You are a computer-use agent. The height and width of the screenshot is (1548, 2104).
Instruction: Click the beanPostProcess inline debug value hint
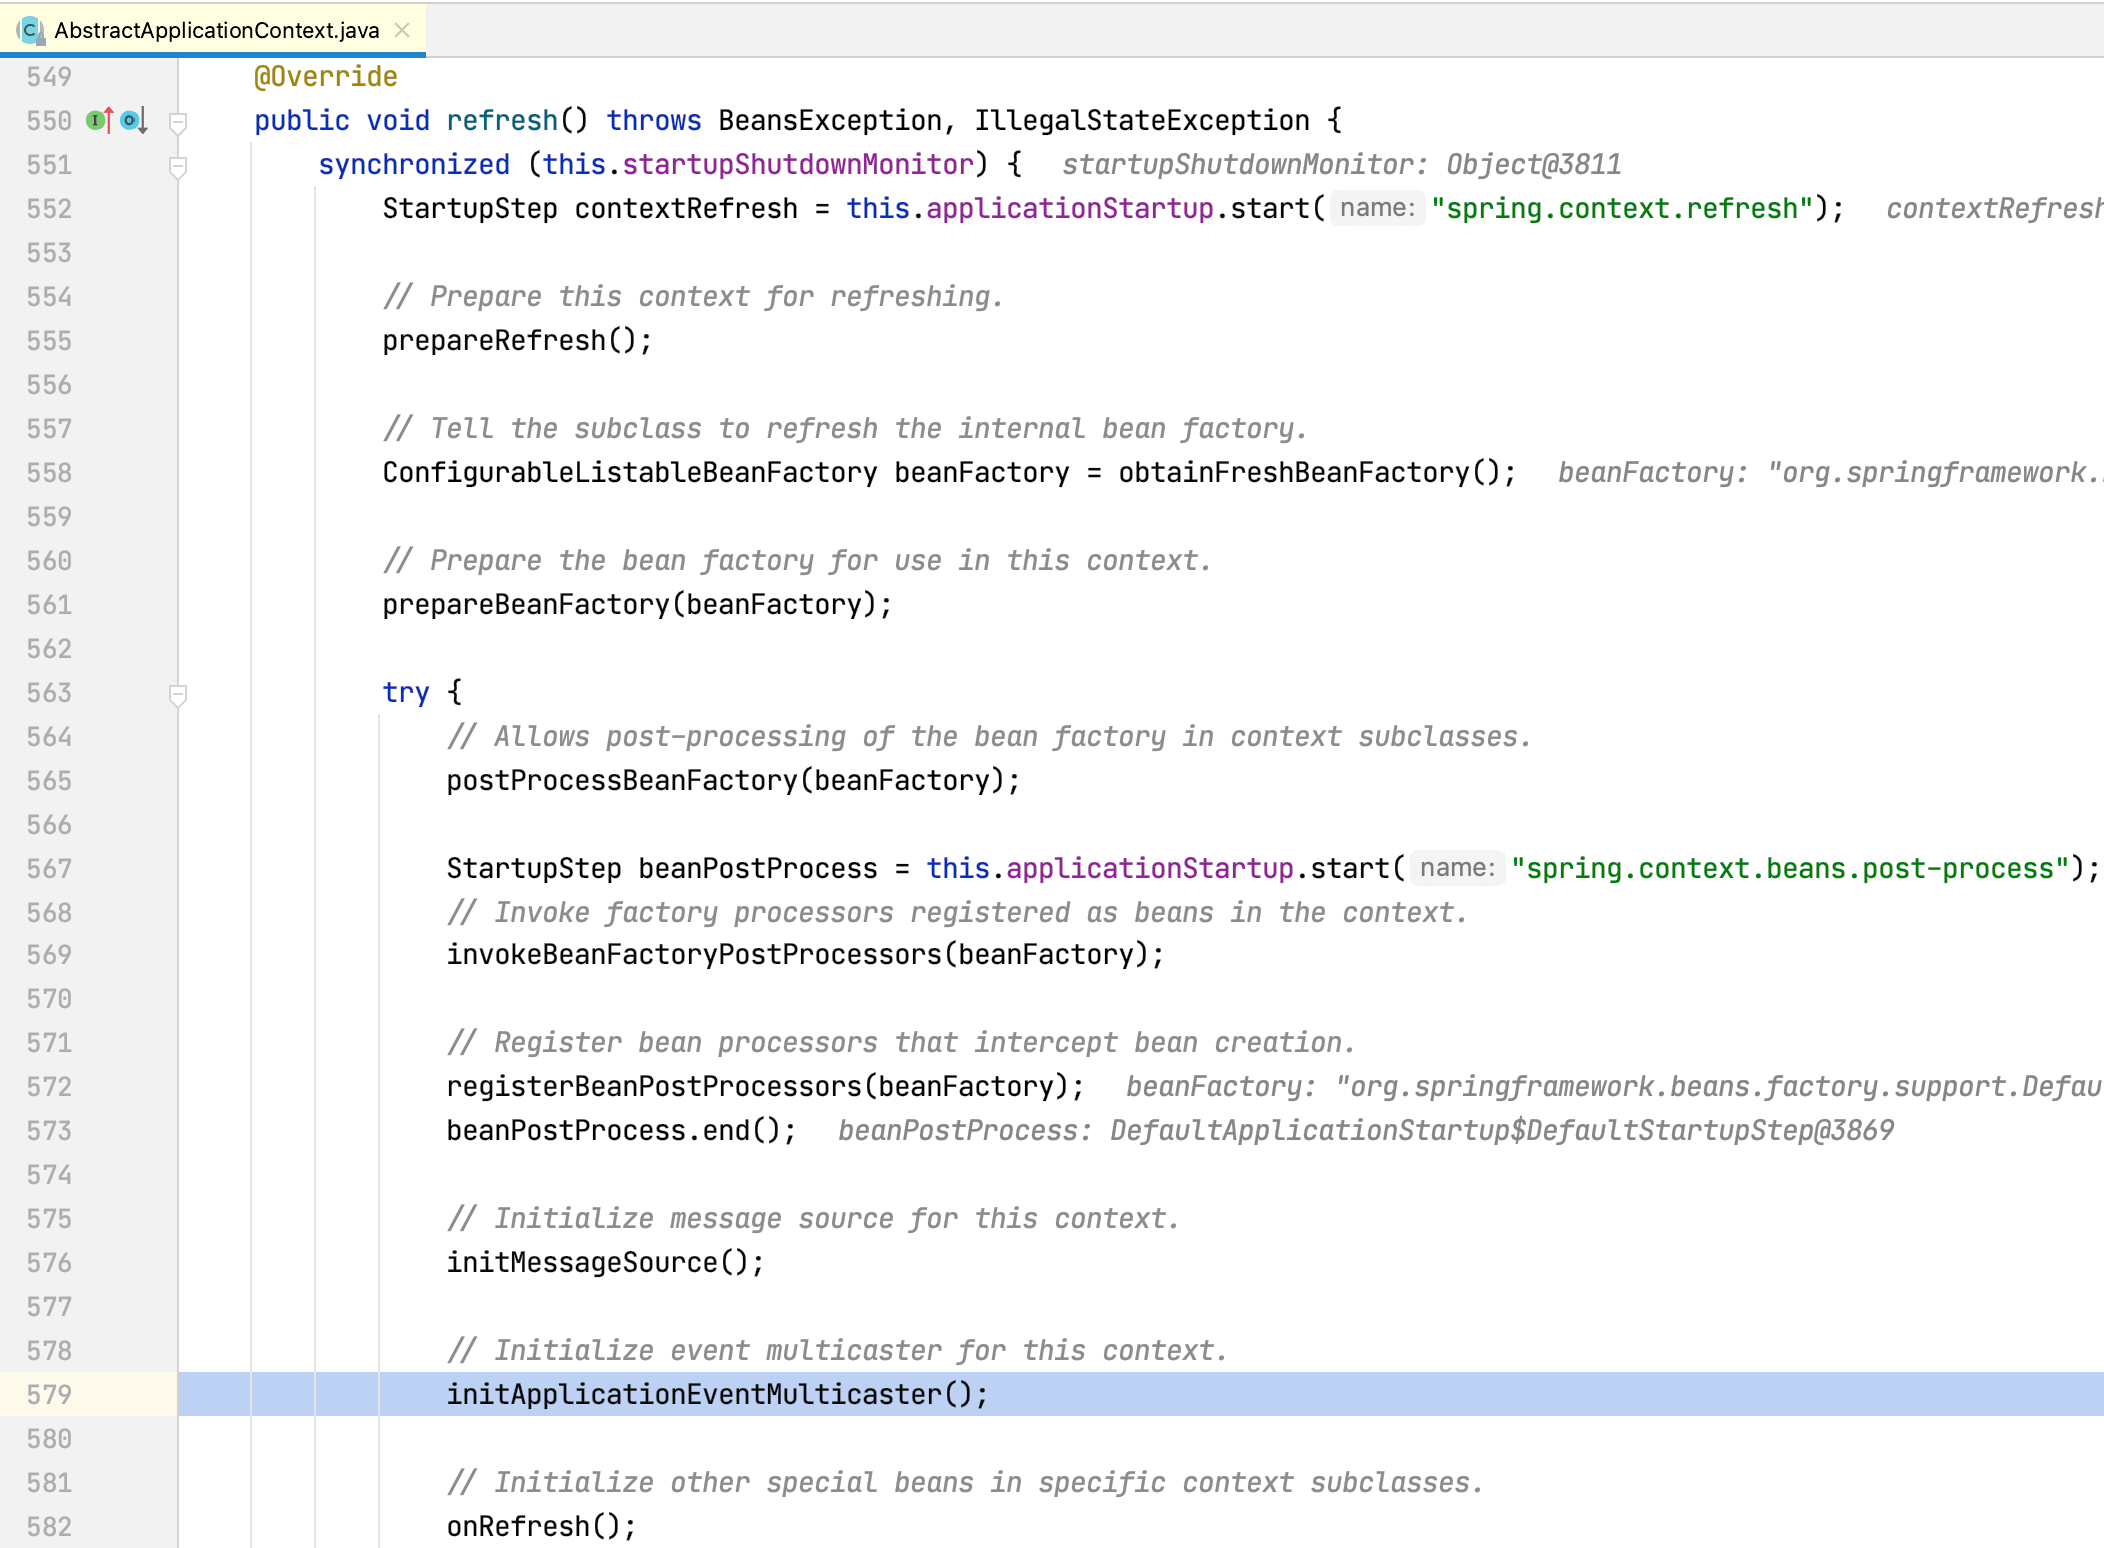coord(1365,1131)
